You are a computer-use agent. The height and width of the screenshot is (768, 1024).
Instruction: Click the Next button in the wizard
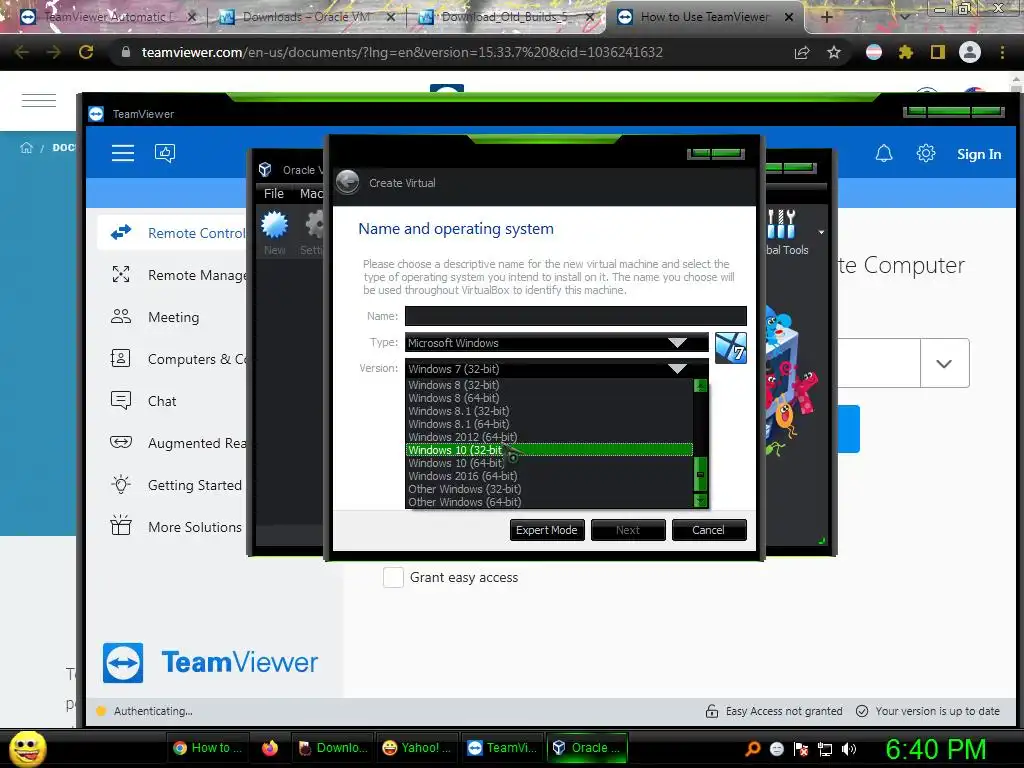point(628,530)
